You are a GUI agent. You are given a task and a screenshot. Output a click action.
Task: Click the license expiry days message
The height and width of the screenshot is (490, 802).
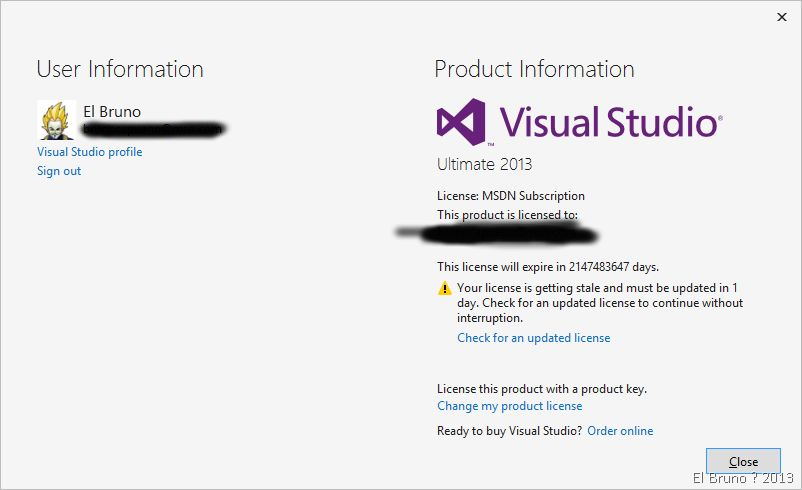click(548, 267)
